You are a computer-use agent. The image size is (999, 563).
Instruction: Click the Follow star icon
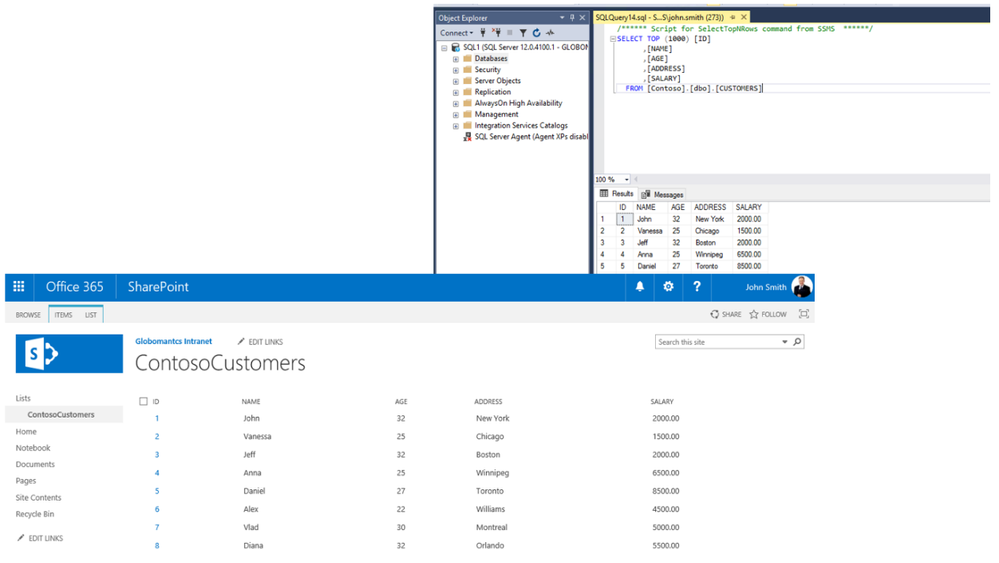click(754, 314)
